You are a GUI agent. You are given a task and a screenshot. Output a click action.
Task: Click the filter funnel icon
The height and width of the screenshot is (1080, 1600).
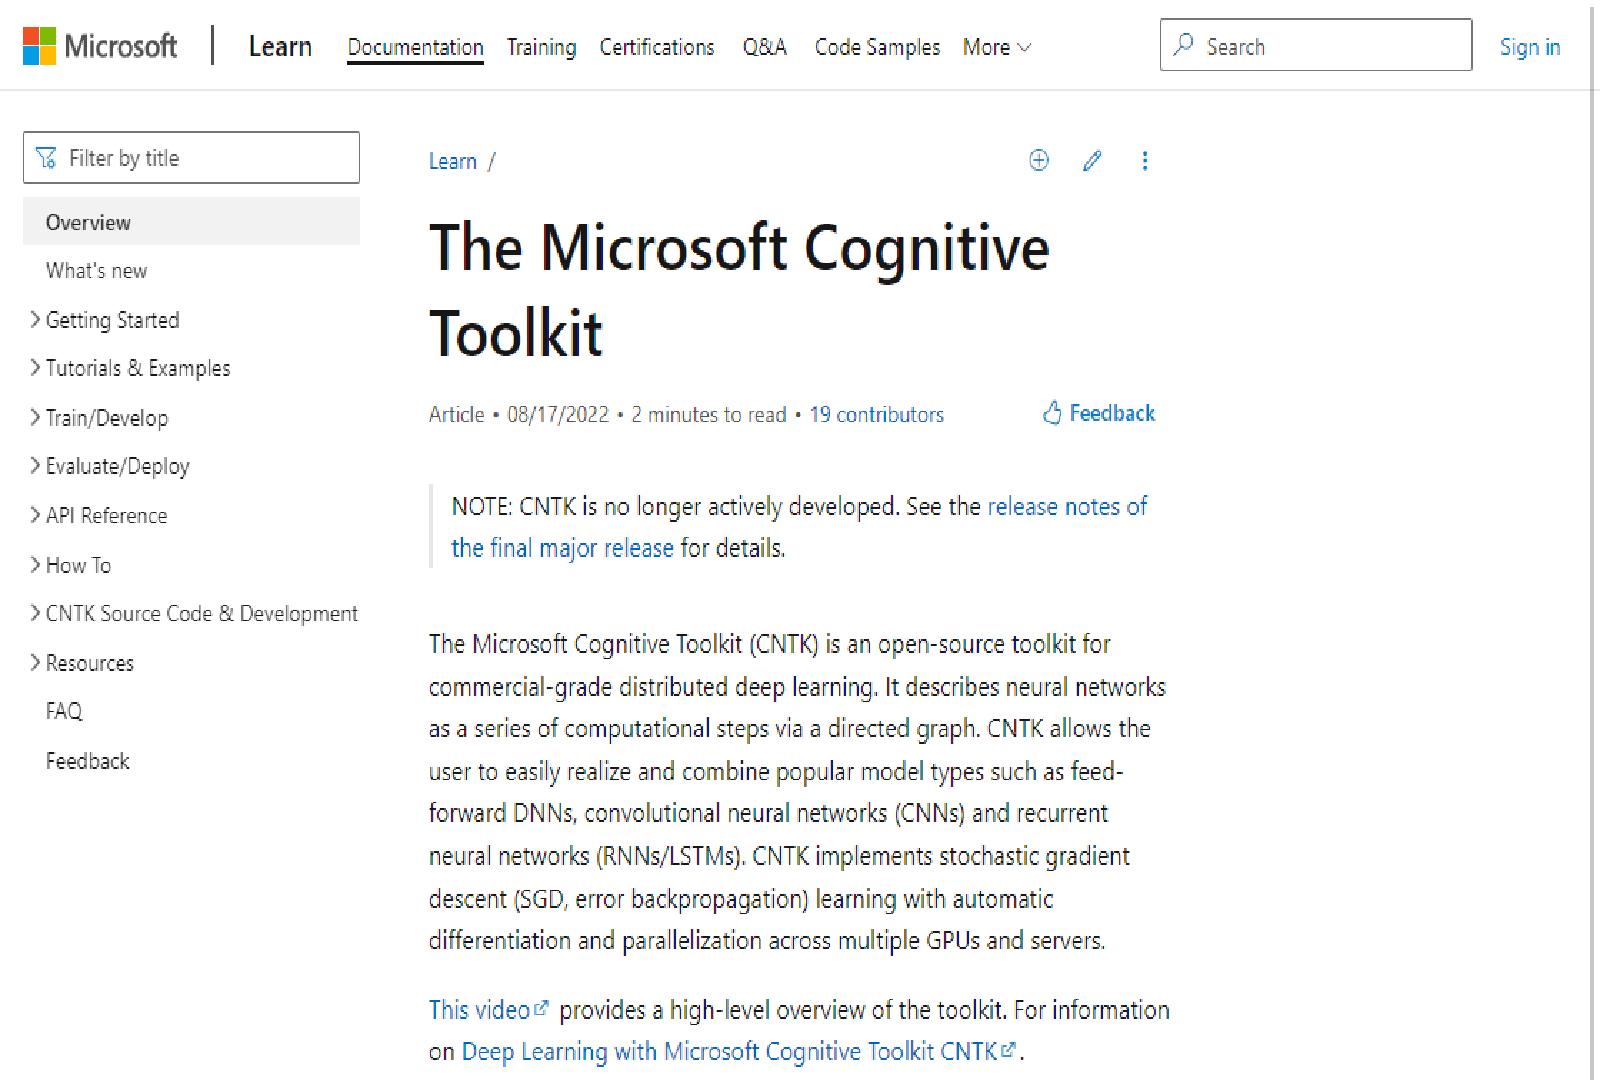[x=46, y=158]
